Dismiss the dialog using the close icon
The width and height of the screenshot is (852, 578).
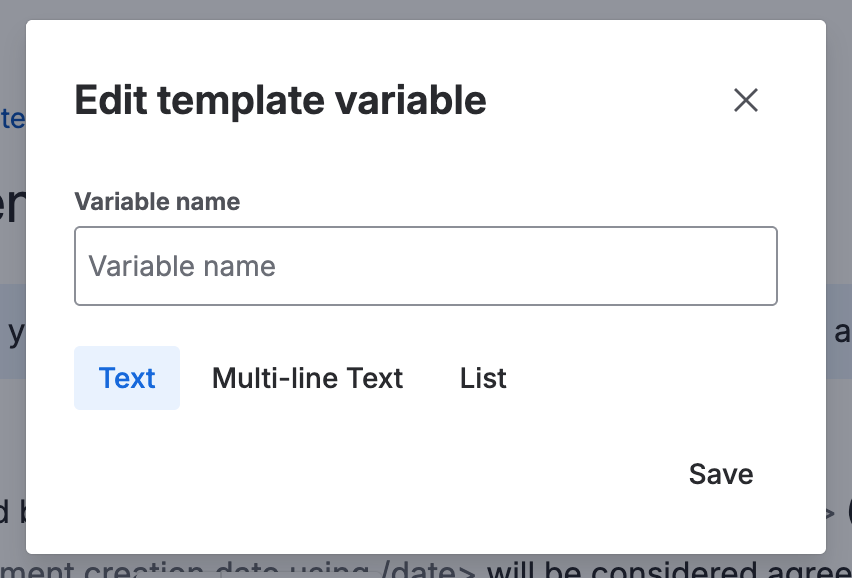point(746,100)
